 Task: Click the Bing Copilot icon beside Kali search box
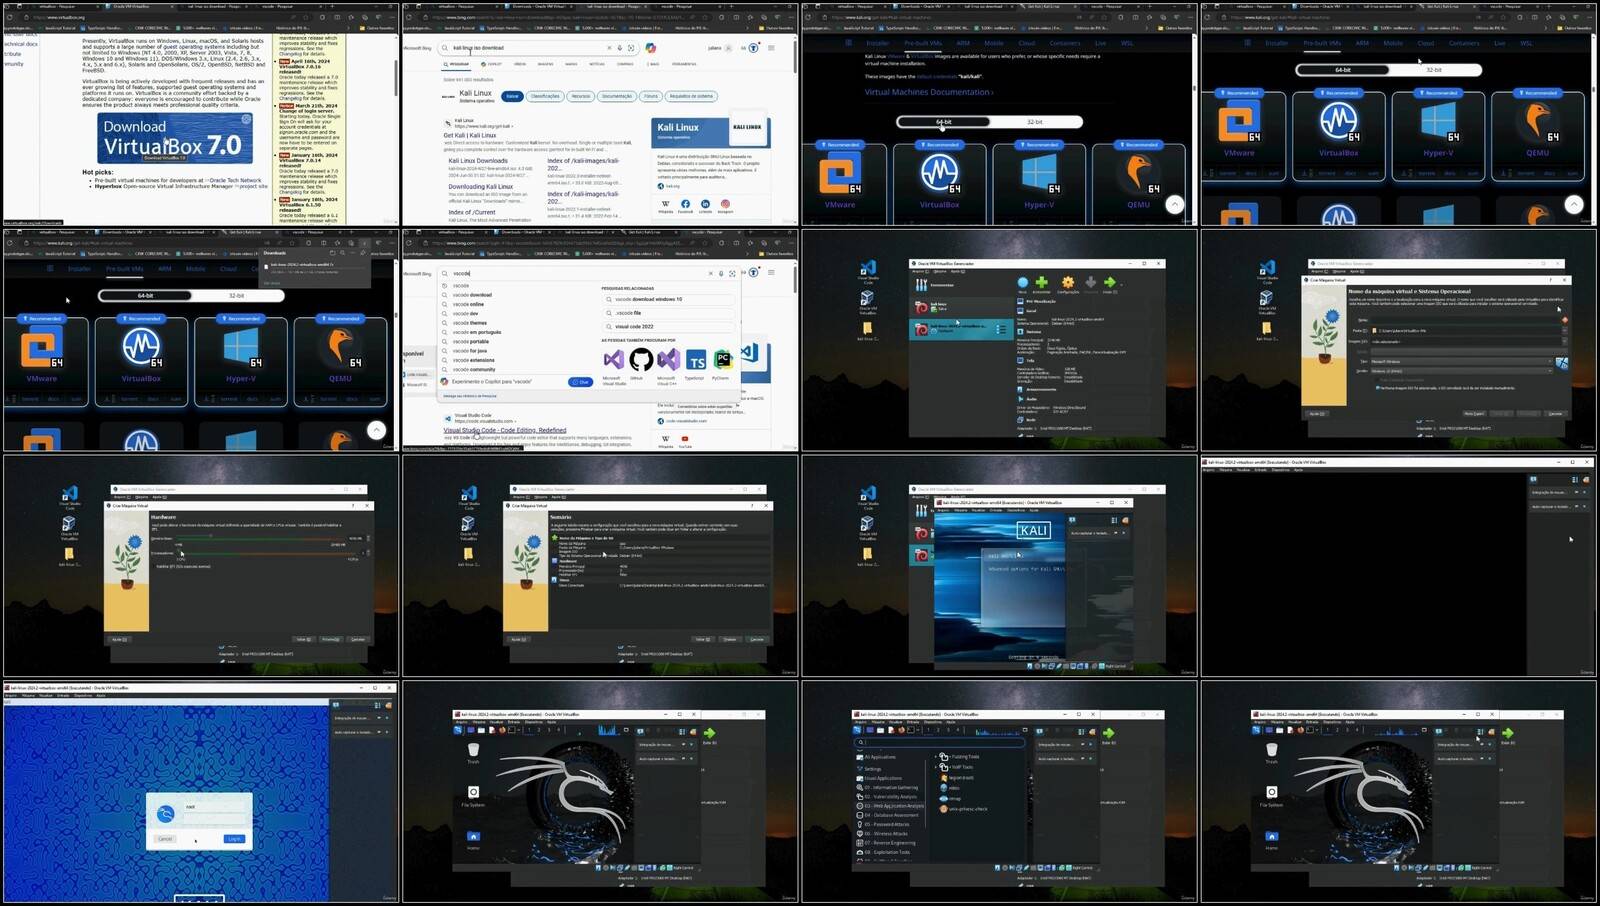point(651,48)
